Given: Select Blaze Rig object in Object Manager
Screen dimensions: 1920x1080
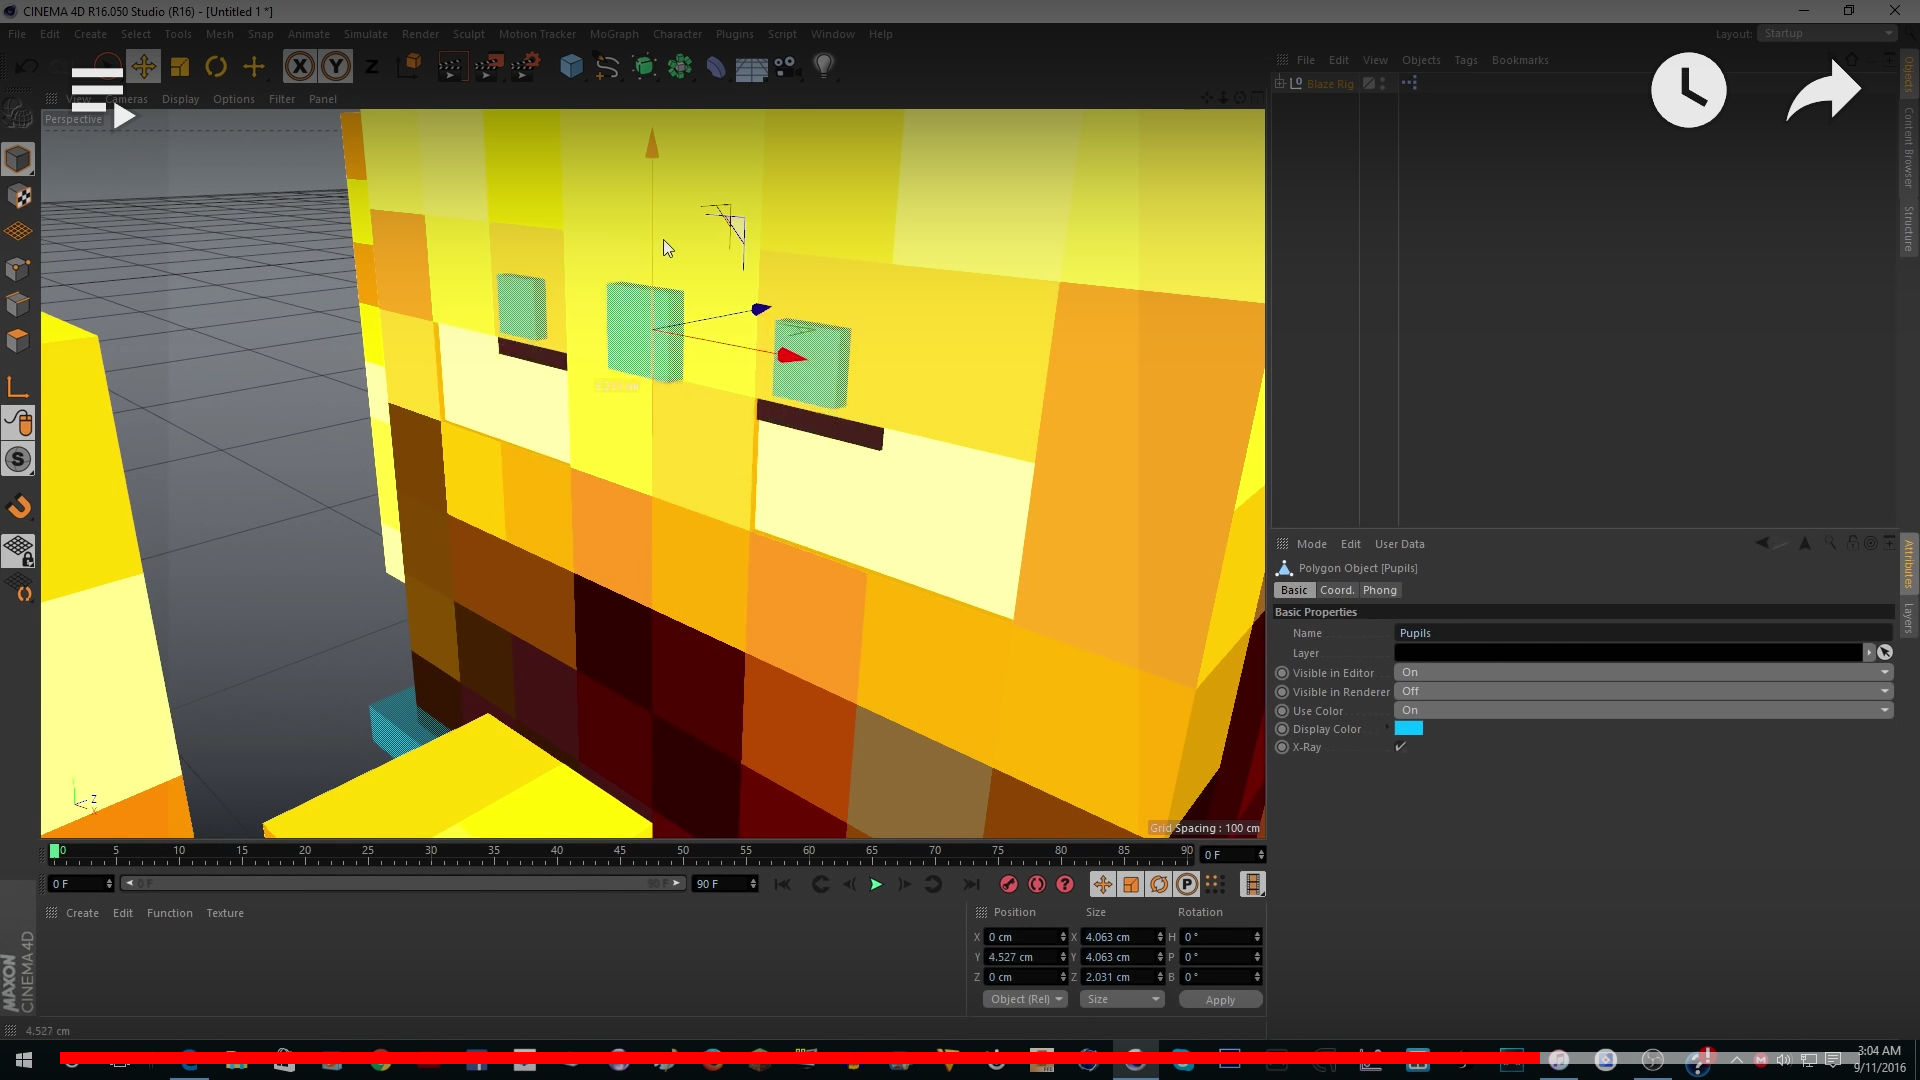Looking at the screenshot, I should [x=1330, y=84].
